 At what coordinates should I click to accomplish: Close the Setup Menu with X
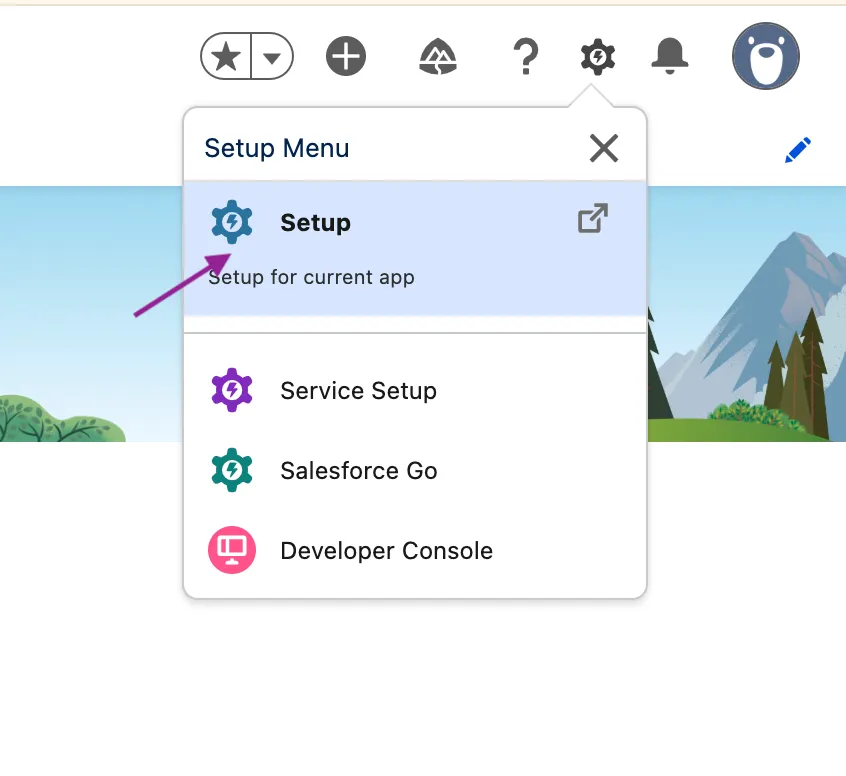click(604, 148)
